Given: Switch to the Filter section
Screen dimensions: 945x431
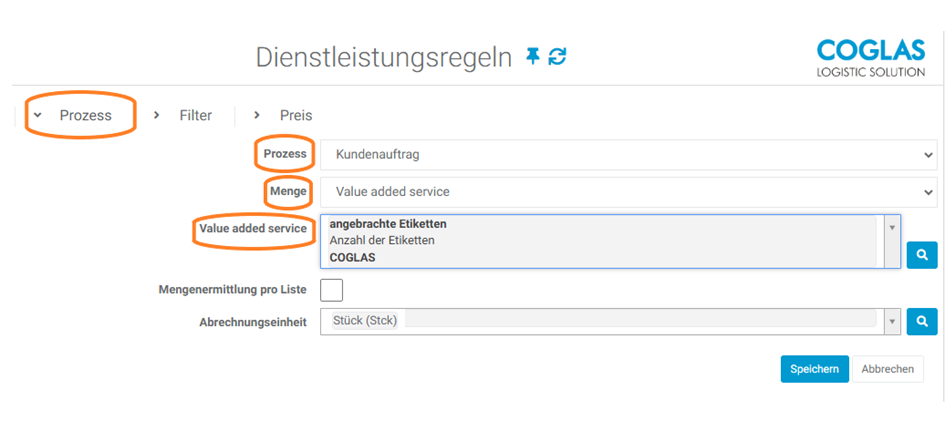Looking at the screenshot, I should point(195,115).
